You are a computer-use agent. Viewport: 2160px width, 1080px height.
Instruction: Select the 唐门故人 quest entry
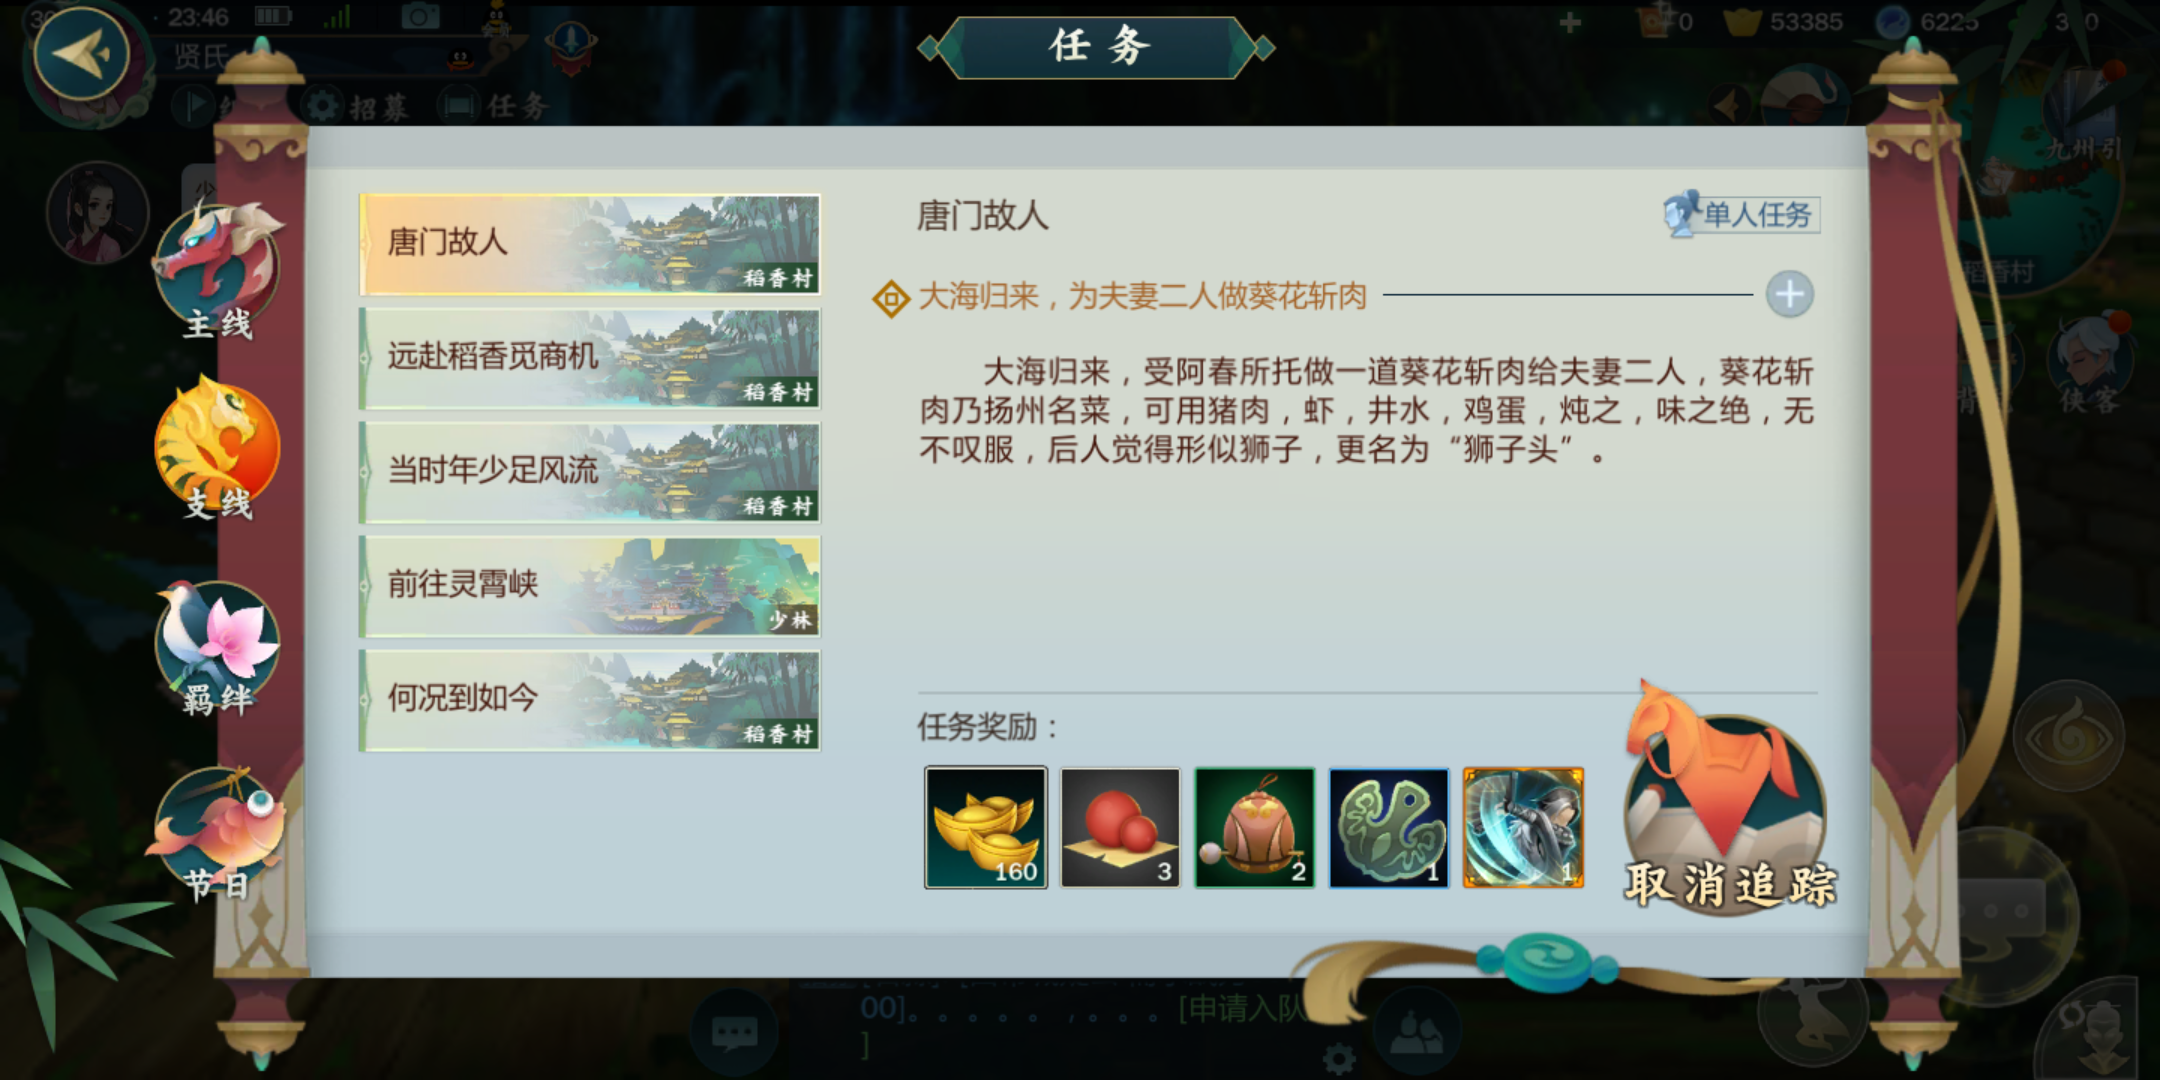(x=590, y=244)
